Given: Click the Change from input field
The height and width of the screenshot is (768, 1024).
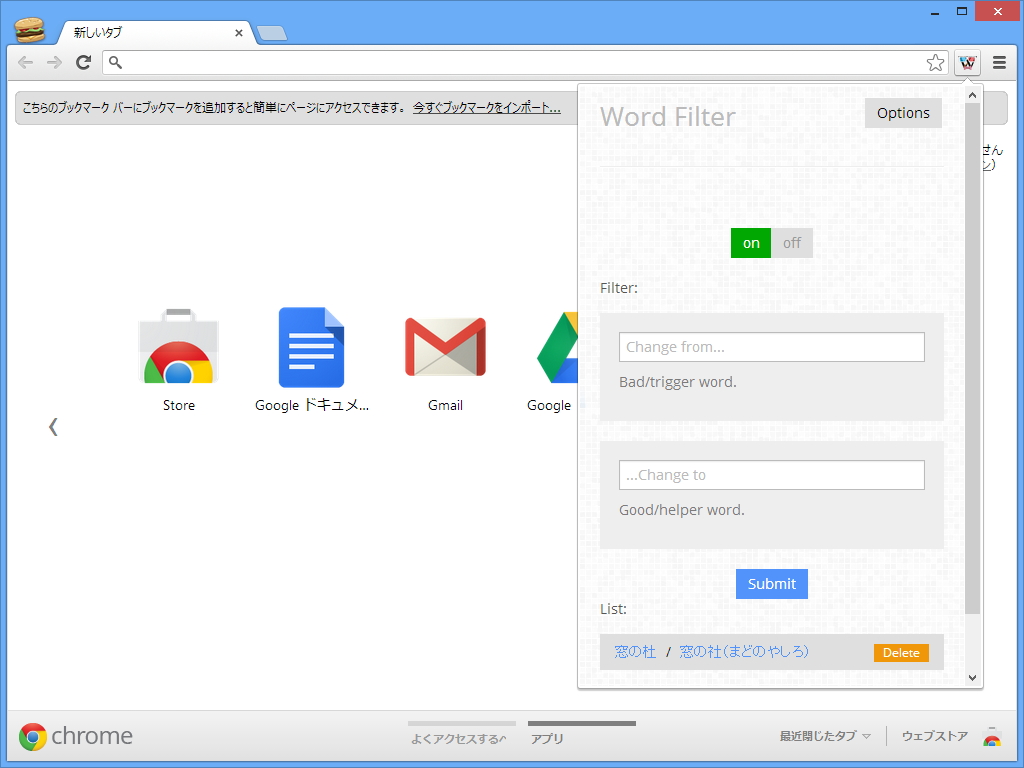Looking at the screenshot, I should pyautogui.click(x=771, y=347).
